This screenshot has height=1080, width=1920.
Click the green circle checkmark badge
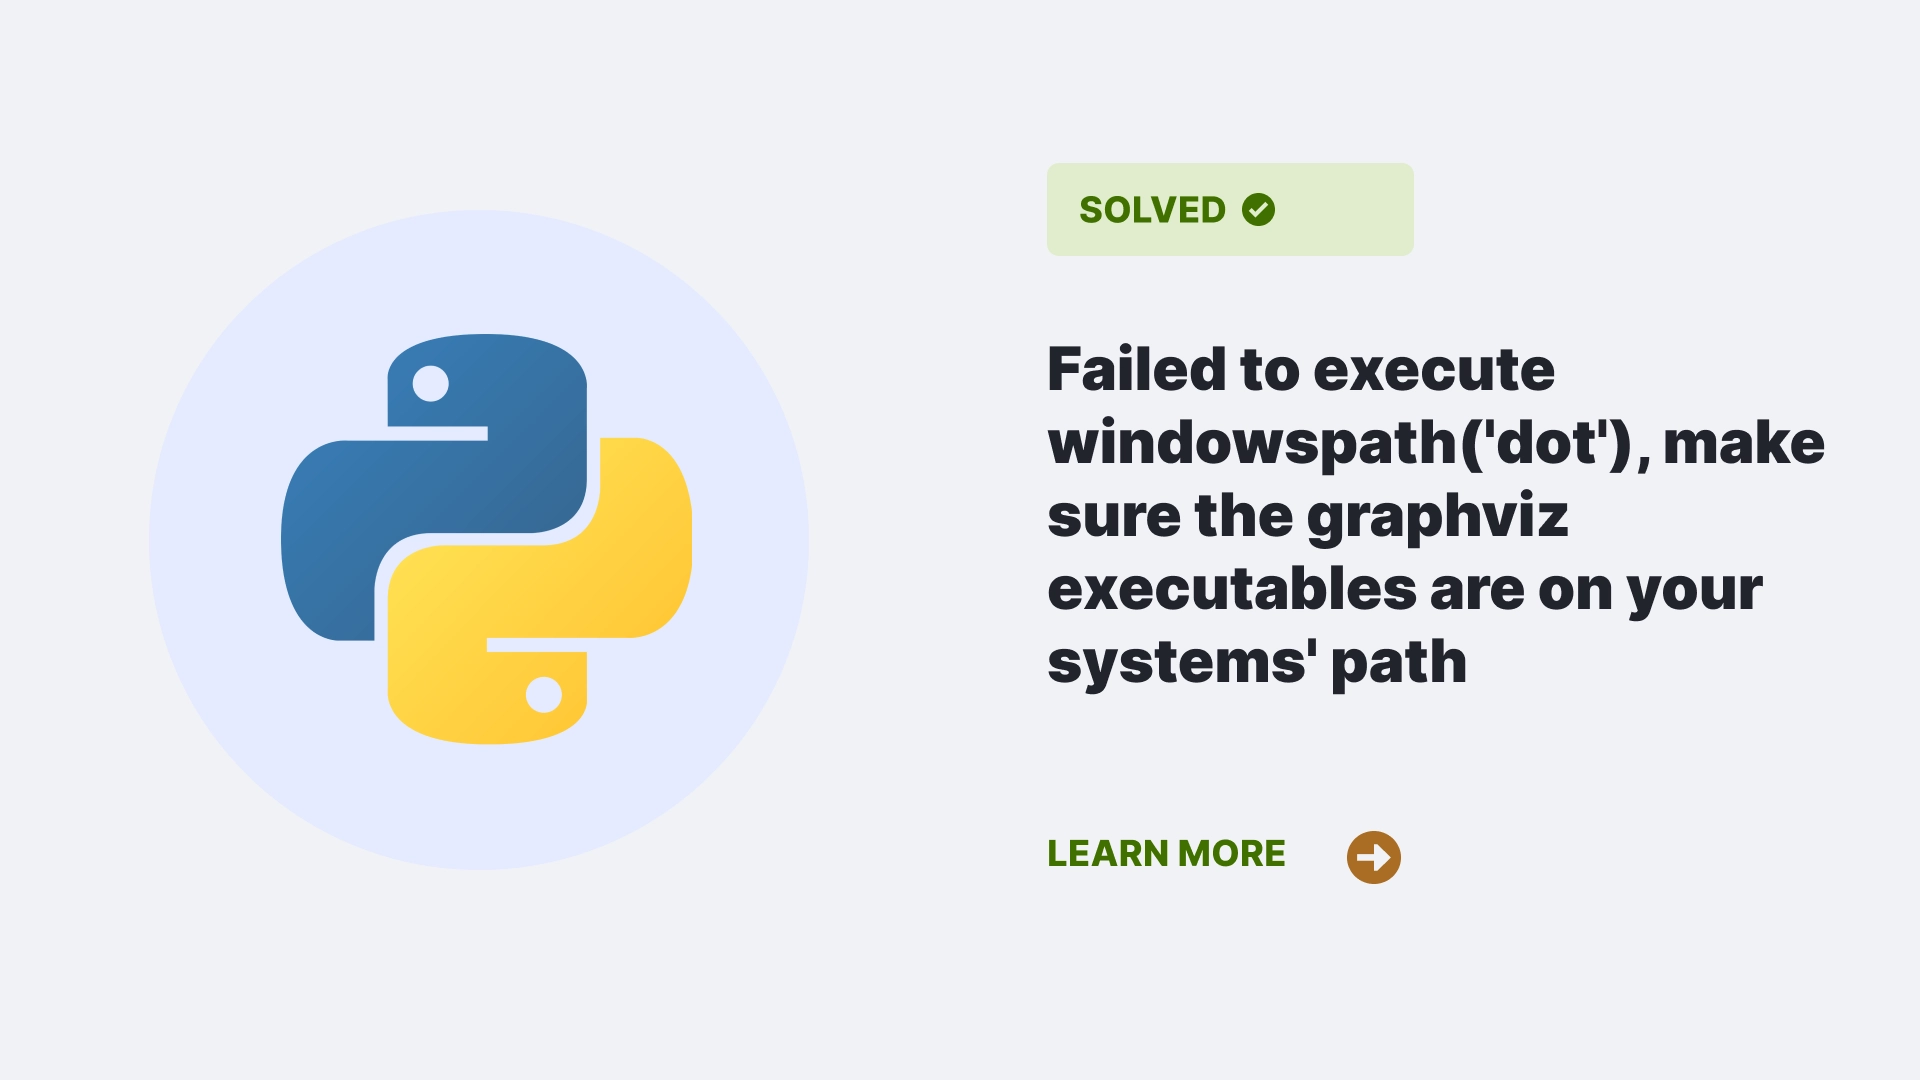[1257, 210]
